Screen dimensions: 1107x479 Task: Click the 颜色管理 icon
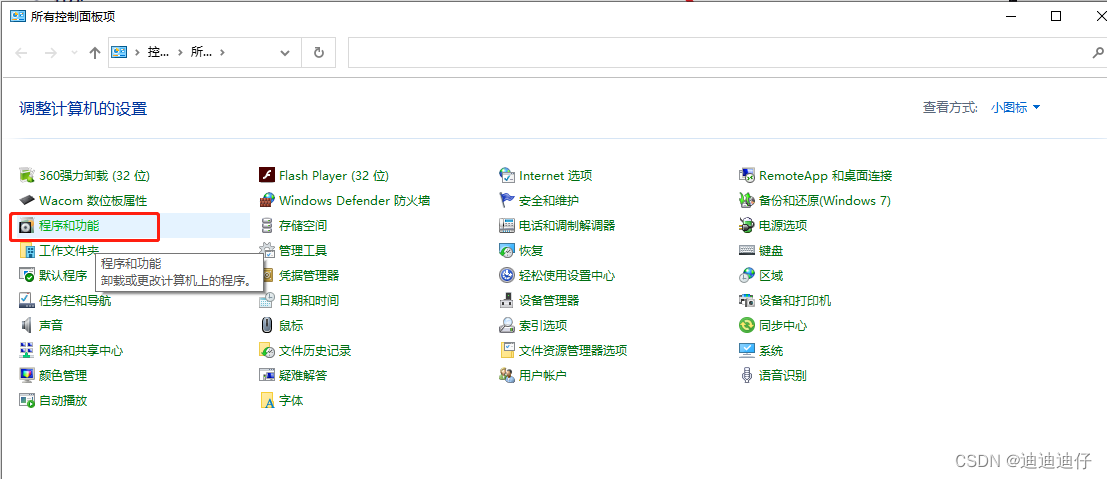pos(27,376)
